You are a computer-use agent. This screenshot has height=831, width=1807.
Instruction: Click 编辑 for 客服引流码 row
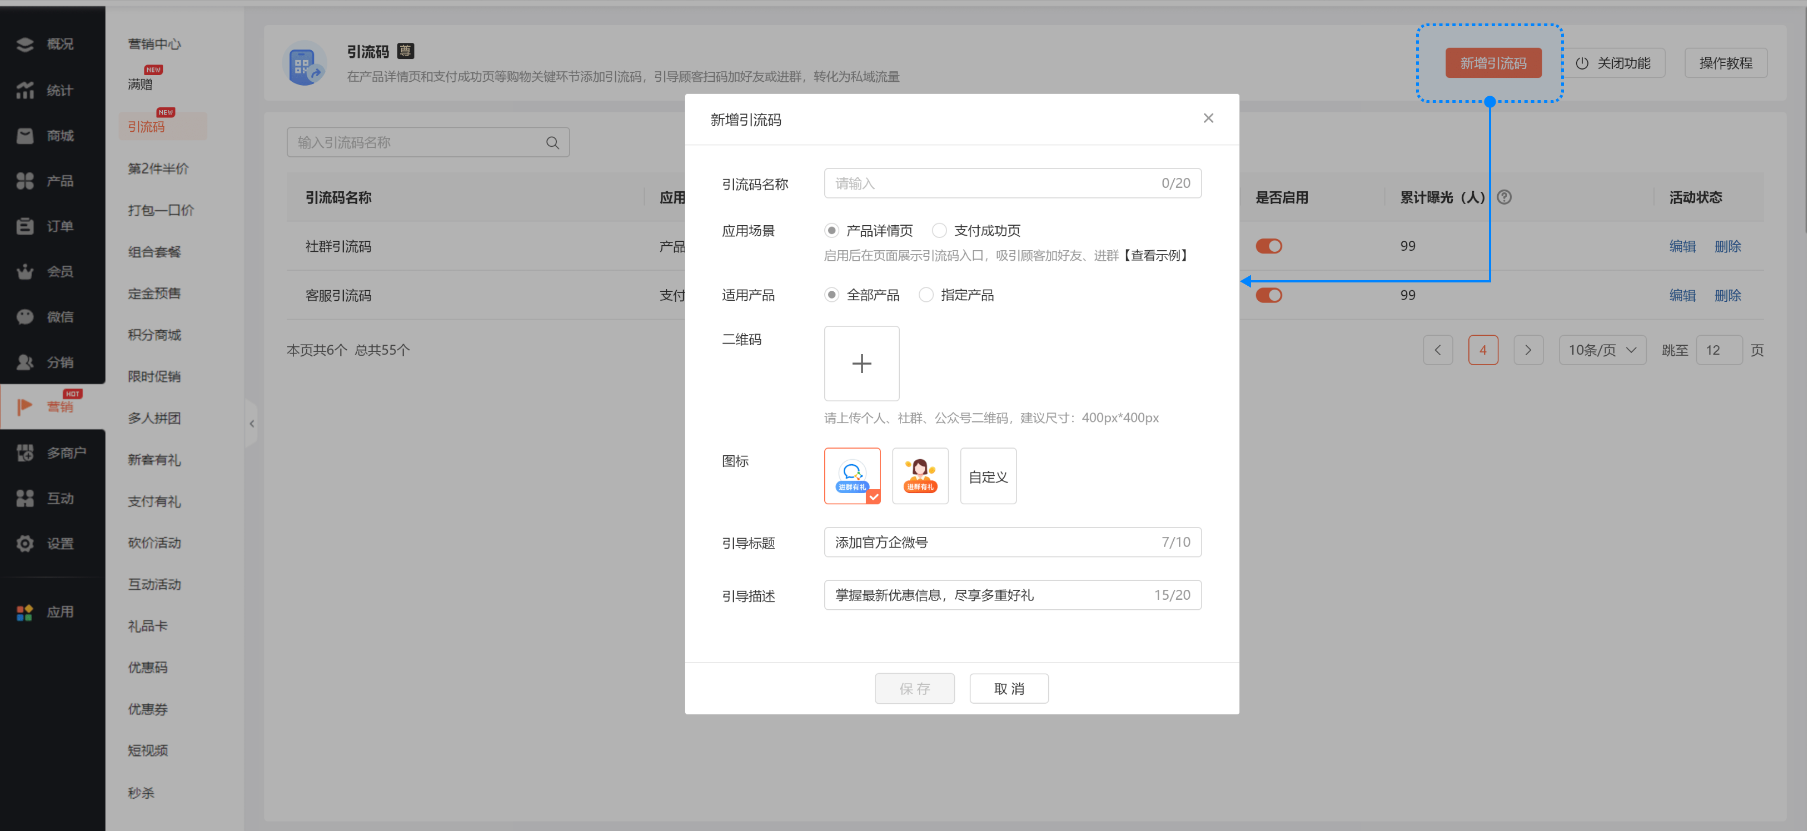1682,295
